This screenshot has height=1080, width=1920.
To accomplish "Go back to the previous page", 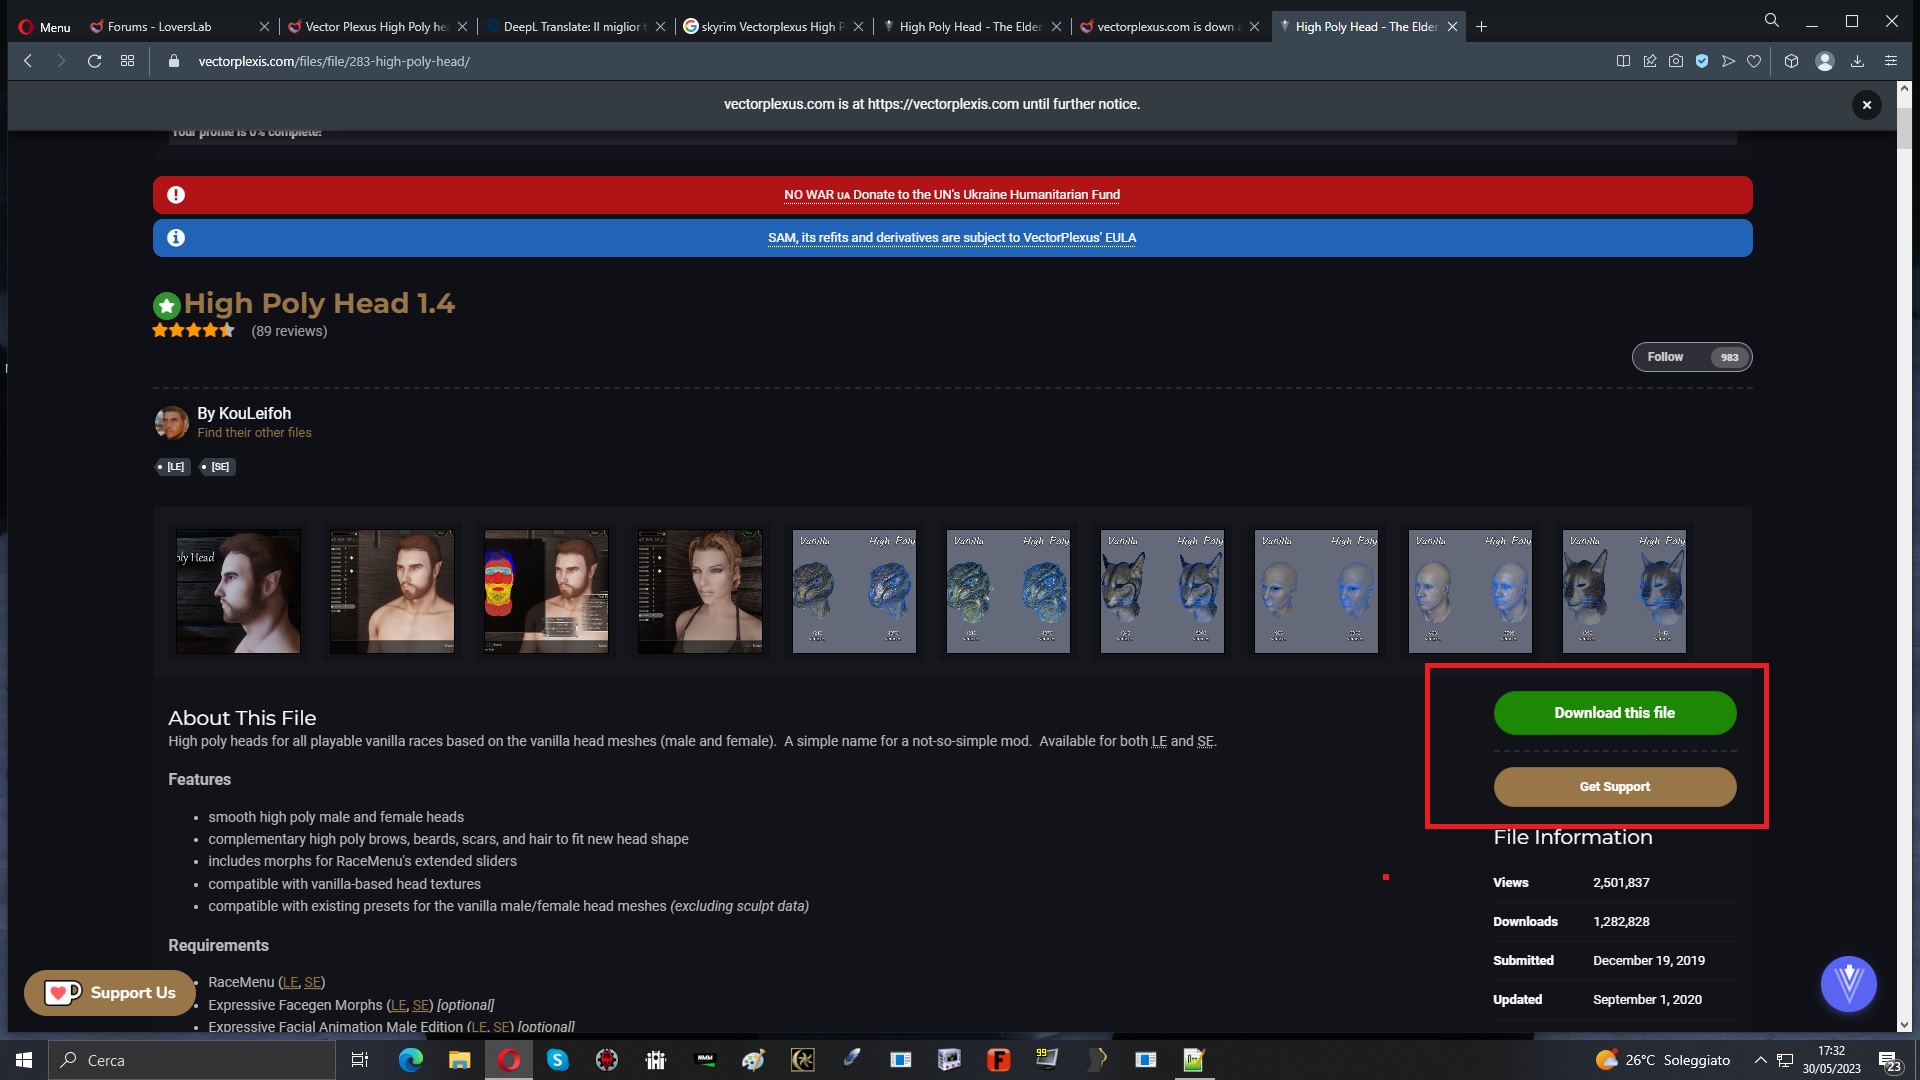I will [x=28, y=61].
